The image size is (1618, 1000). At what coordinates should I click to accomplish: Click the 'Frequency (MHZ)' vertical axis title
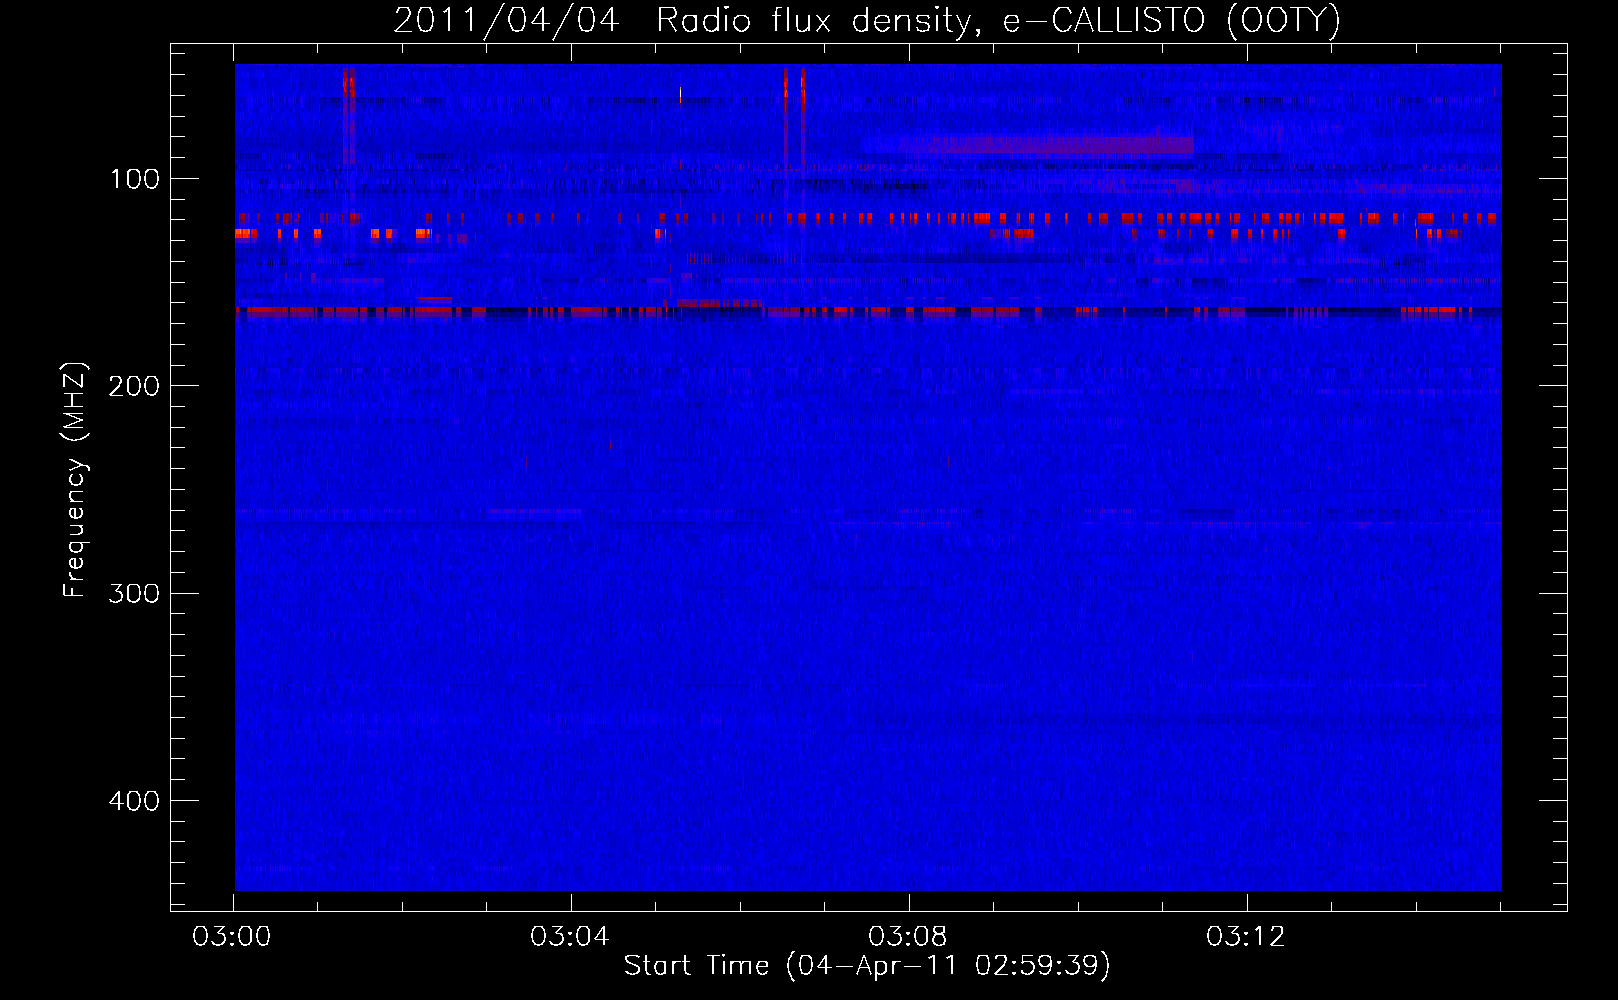coord(75,480)
